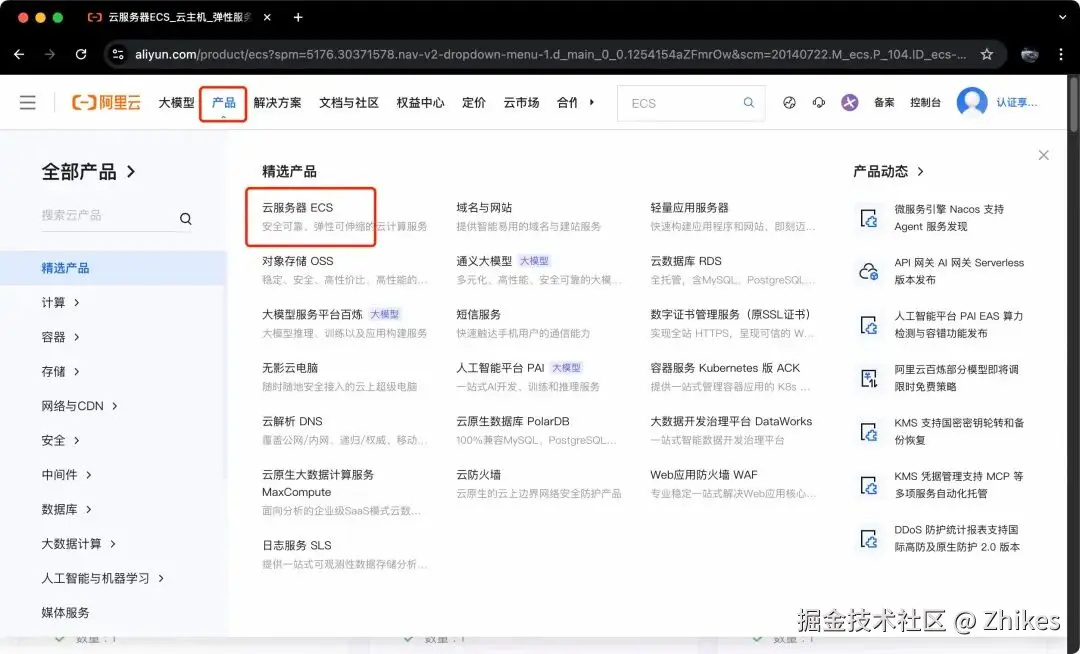Open the 云市场 nav menu
The image size is (1080, 654).
tap(521, 103)
